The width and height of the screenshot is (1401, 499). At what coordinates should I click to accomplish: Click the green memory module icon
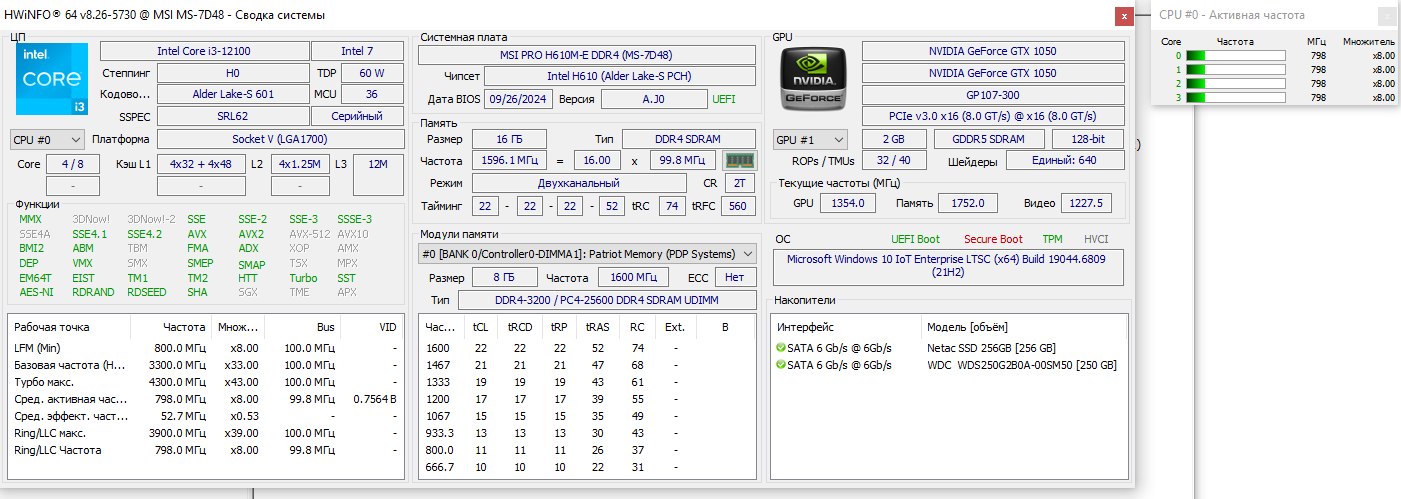(739, 160)
